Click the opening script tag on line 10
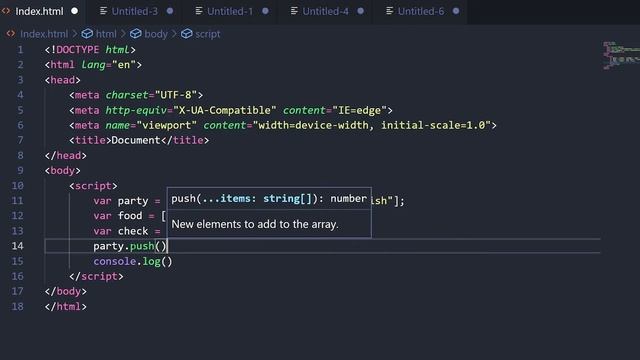The image size is (640, 360). (93, 186)
